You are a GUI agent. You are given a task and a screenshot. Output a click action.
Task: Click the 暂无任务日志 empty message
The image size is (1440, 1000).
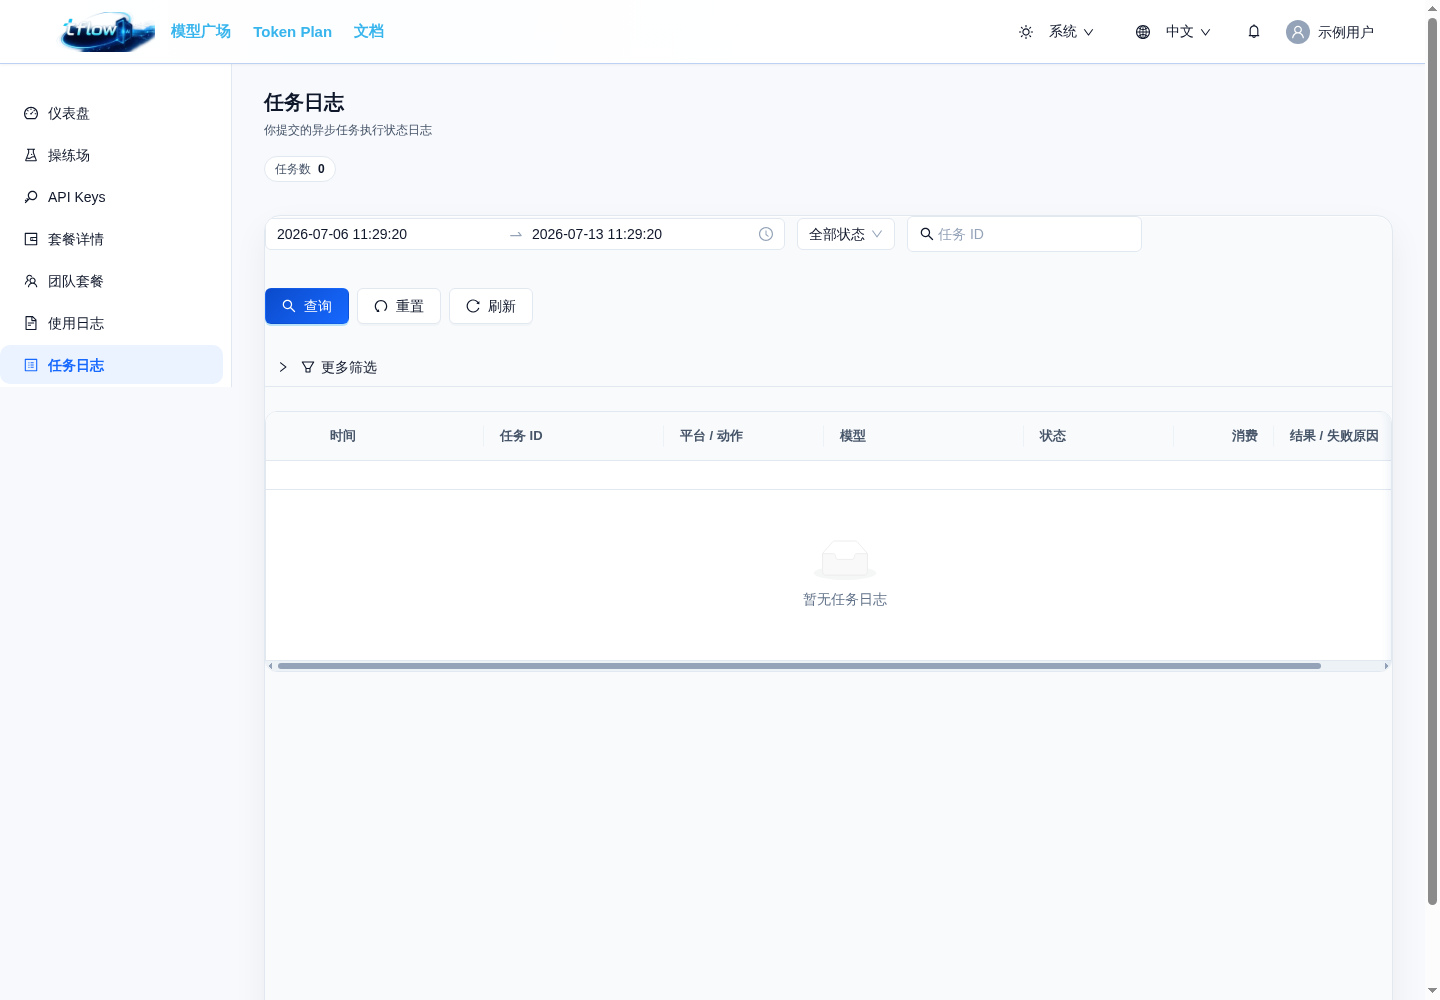point(845,599)
